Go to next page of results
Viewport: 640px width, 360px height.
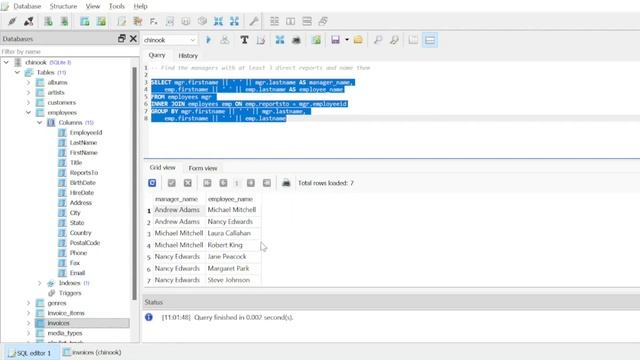(251, 183)
